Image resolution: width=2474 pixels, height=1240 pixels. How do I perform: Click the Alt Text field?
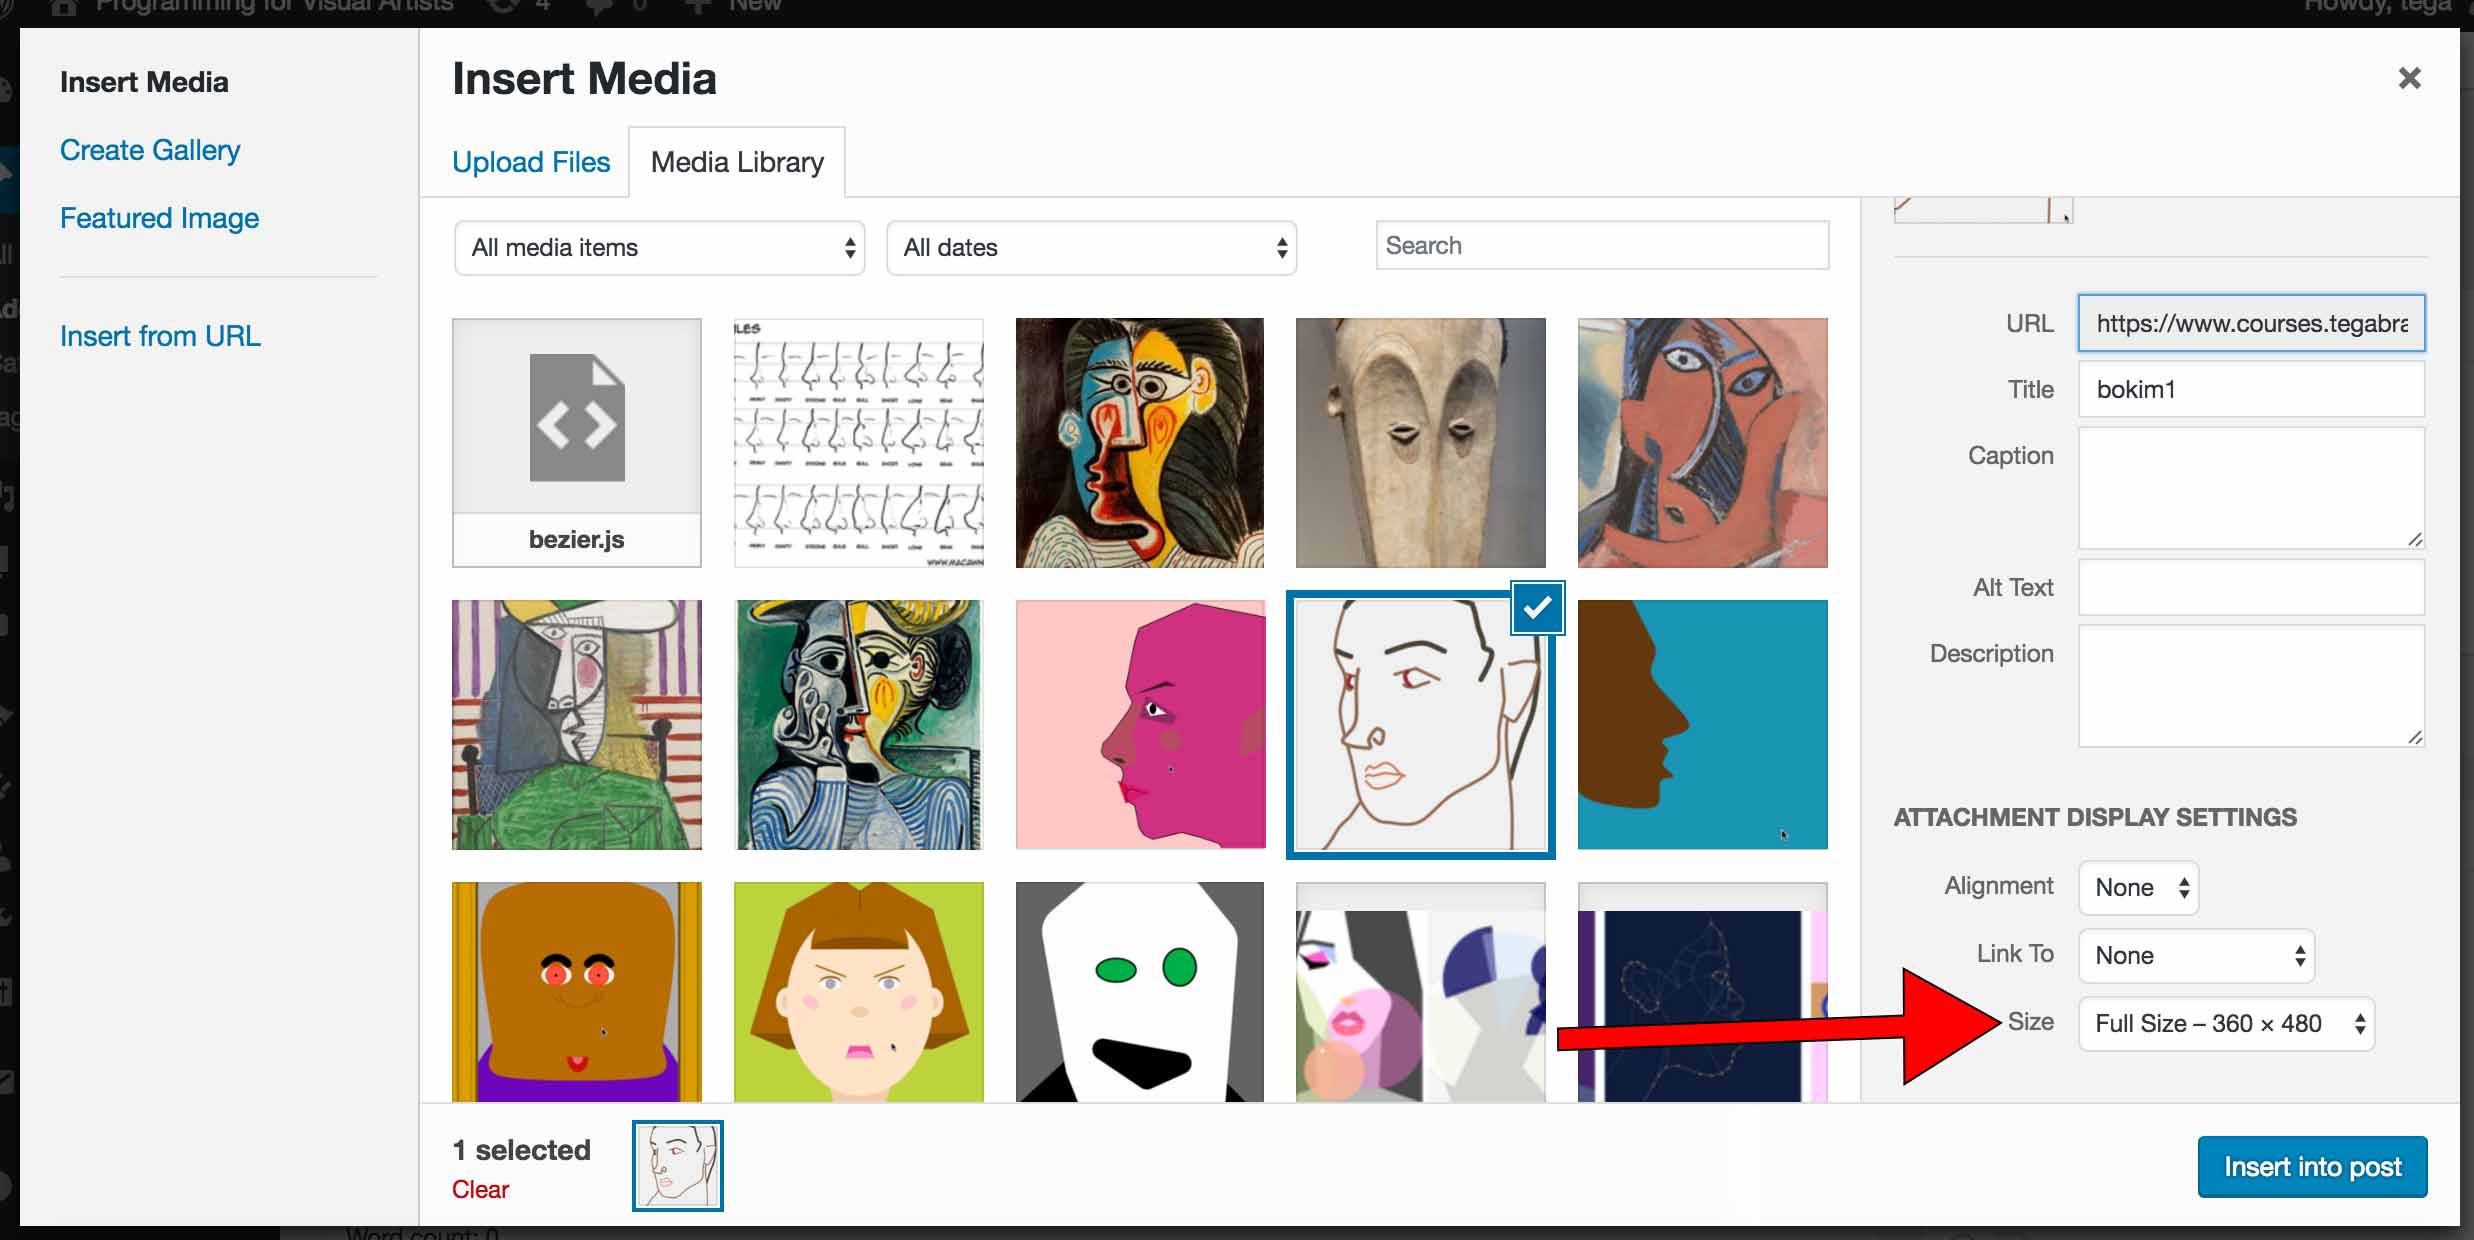[x=2252, y=587]
